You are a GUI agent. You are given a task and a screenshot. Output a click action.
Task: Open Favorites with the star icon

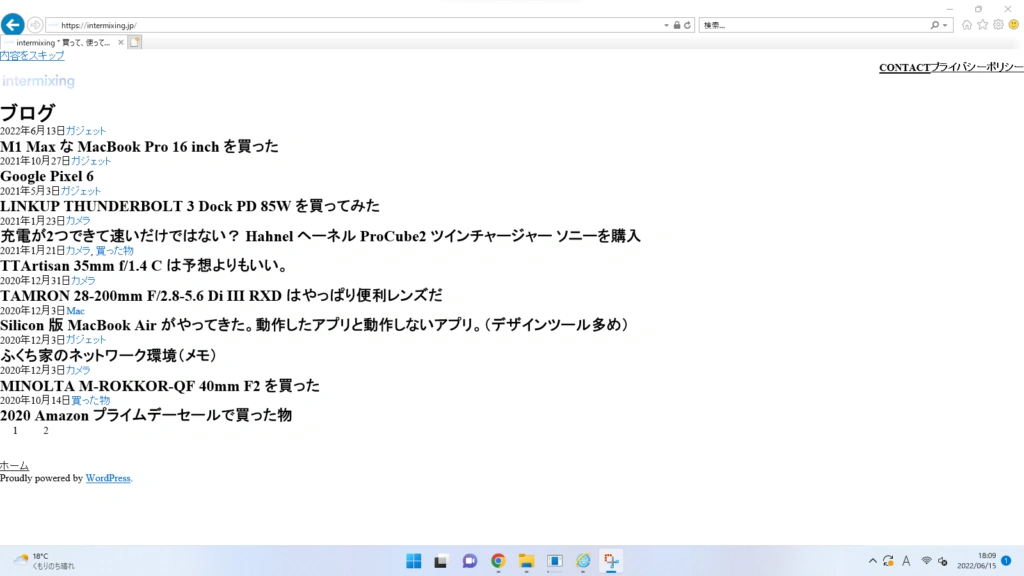click(982, 25)
